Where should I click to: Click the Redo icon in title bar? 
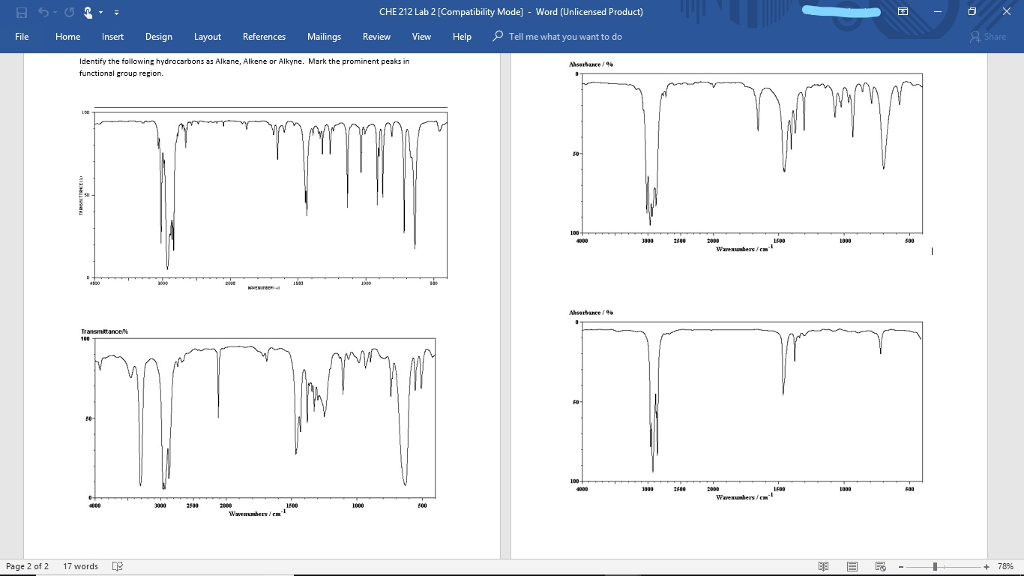pyautogui.click(x=67, y=12)
